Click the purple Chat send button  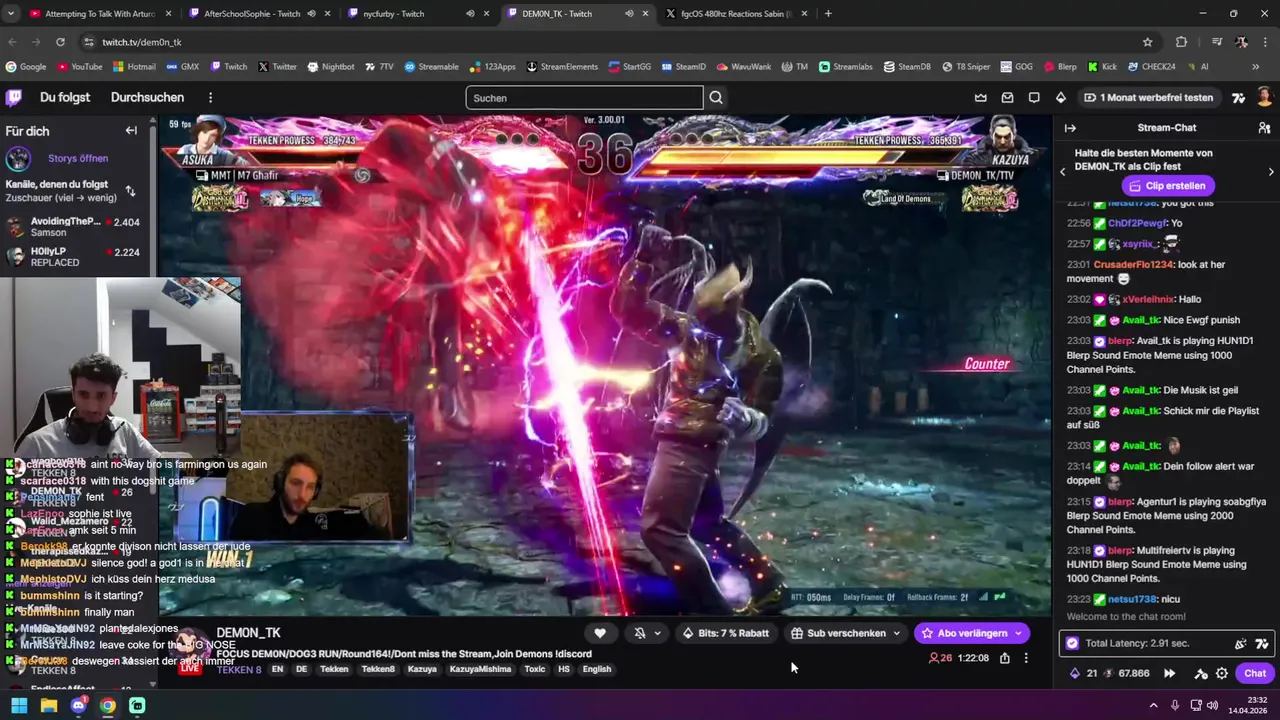pos(1255,673)
